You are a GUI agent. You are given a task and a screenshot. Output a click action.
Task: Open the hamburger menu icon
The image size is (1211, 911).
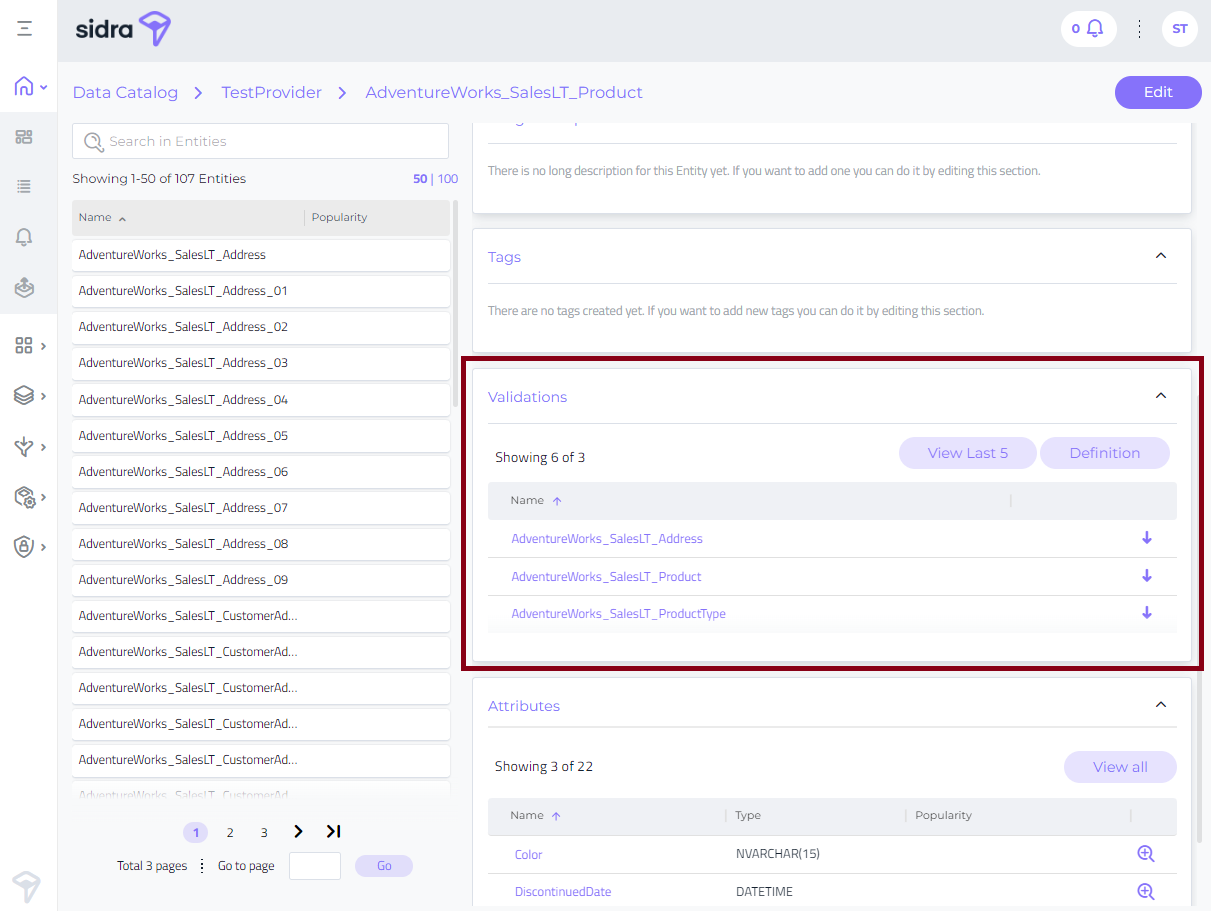pyautogui.click(x=24, y=29)
